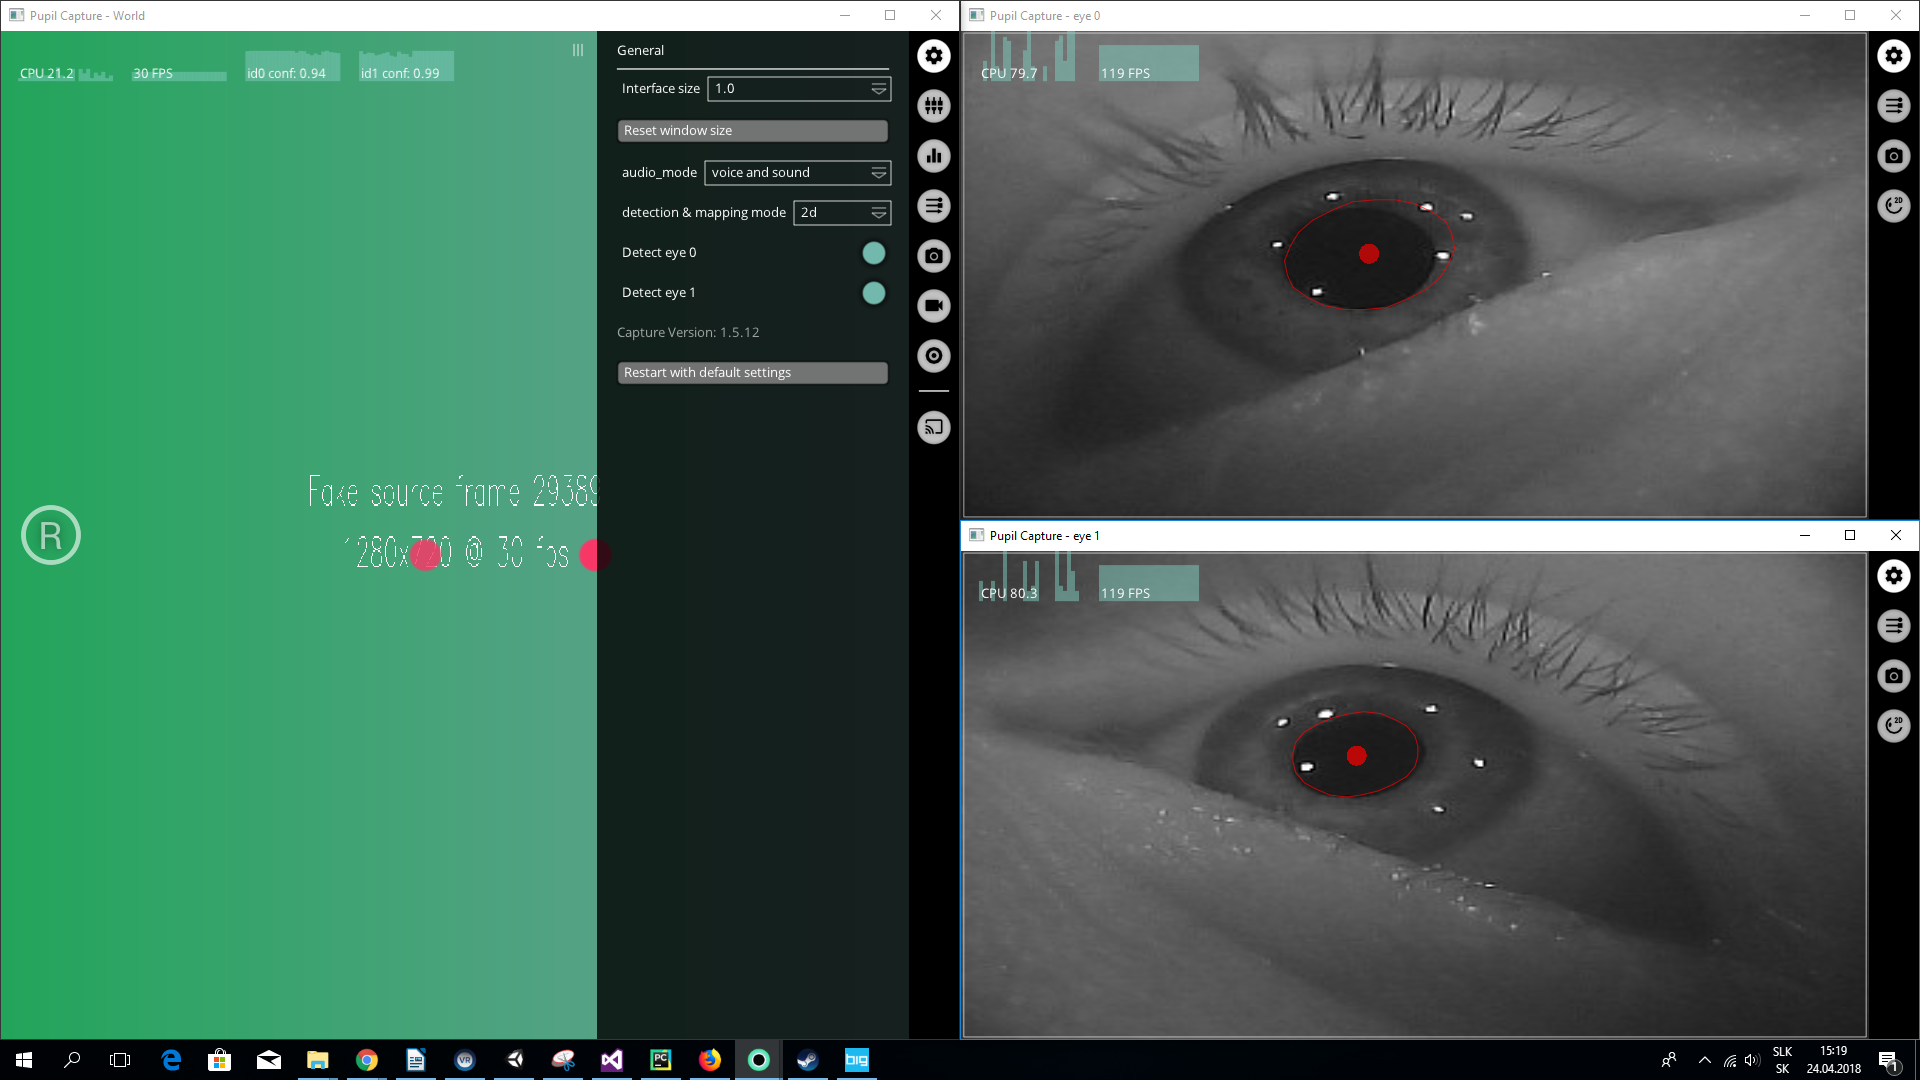Open the Pupil Remote cast icon
The height and width of the screenshot is (1080, 1920).
pyautogui.click(x=933, y=428)
